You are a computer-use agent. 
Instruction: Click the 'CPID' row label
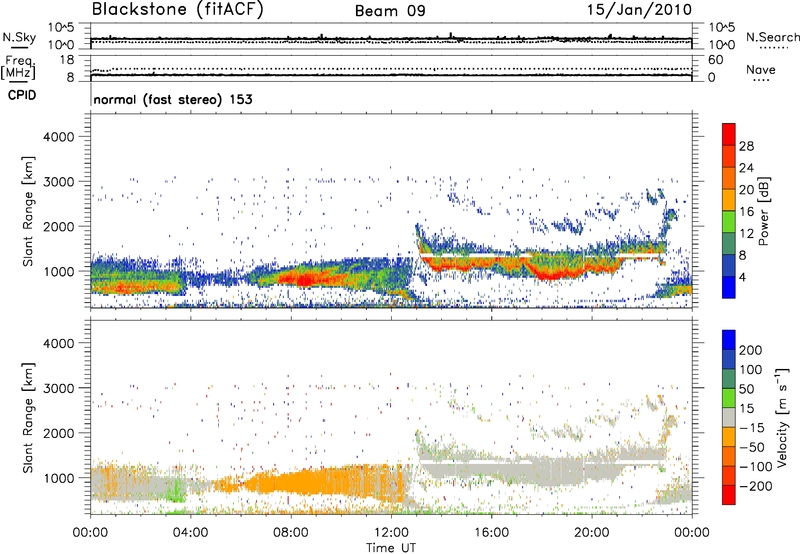(x=22, y=95)
